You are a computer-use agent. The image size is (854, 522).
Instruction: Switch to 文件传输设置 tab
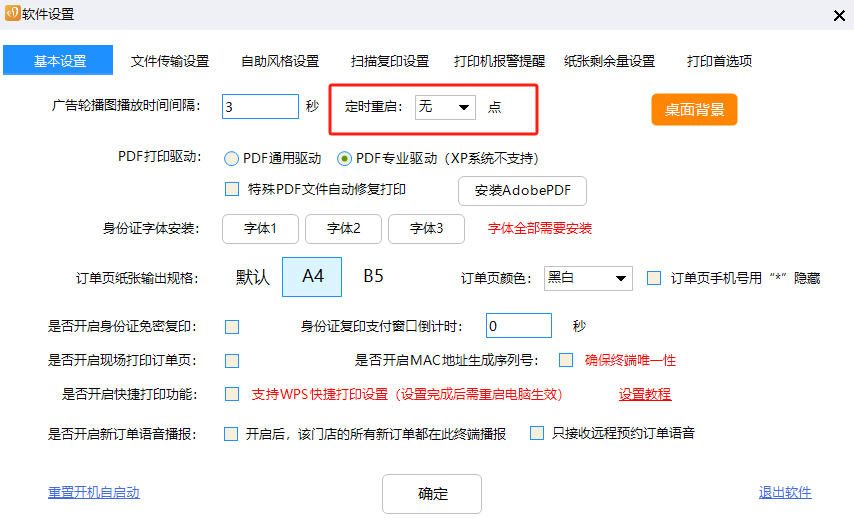pos(170,61)
